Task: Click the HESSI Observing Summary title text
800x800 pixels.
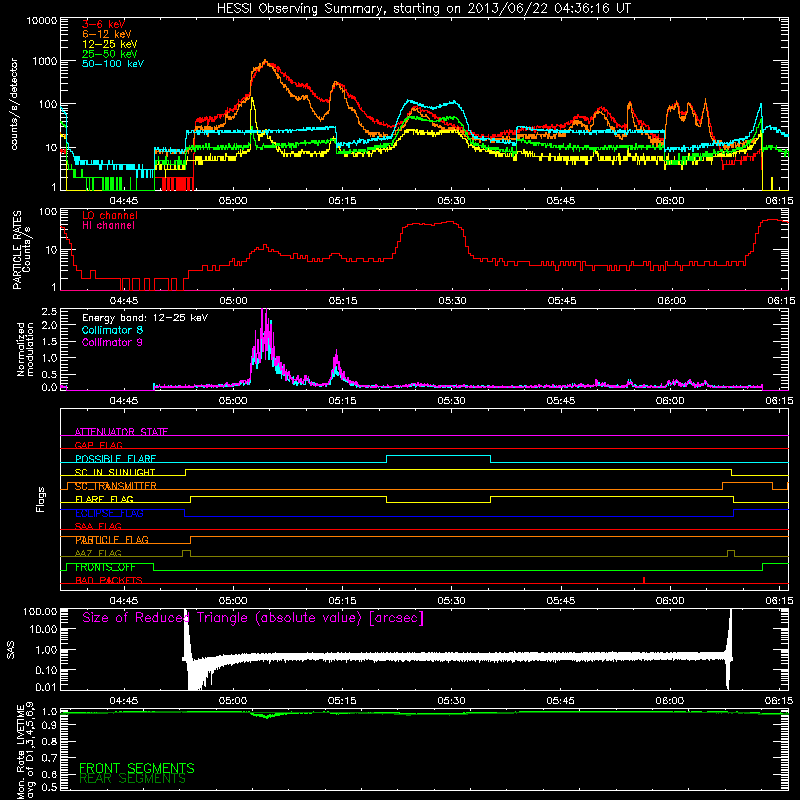Action: click(423, 9)
